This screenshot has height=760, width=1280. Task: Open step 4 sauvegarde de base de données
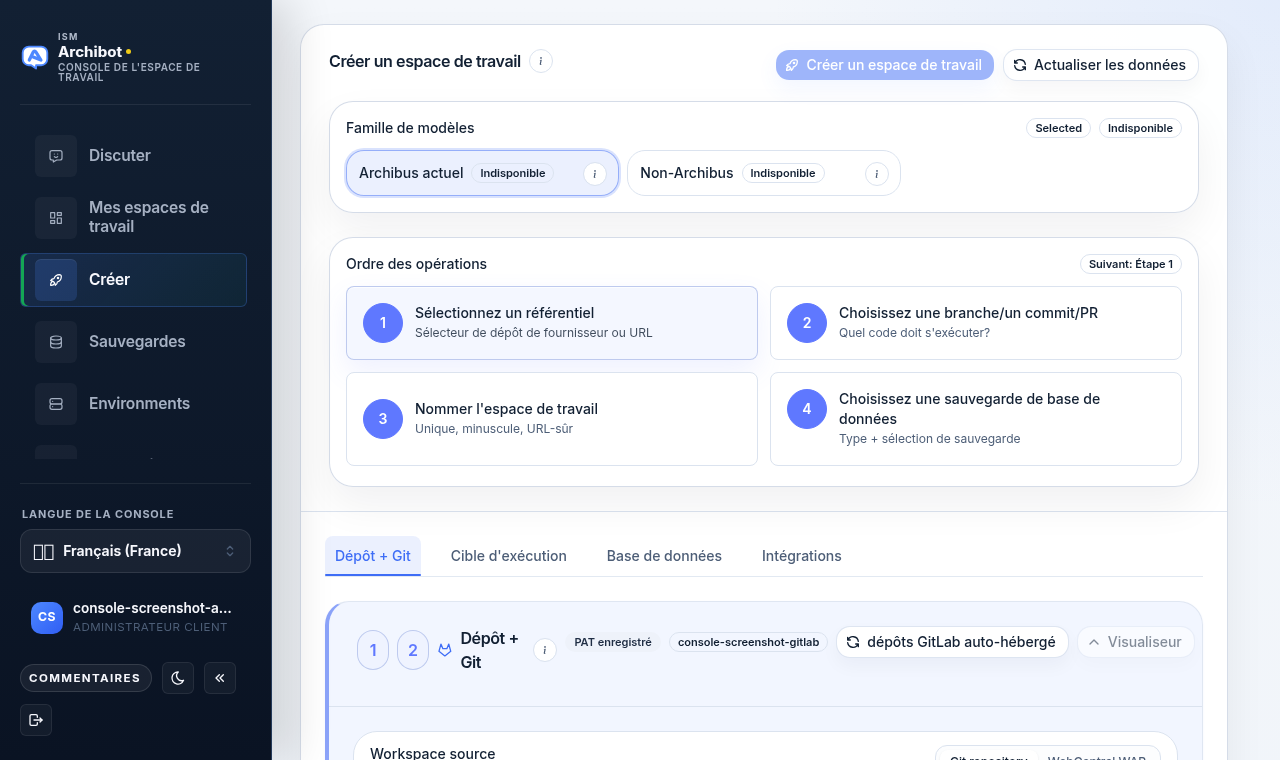(x=976, y=419)
